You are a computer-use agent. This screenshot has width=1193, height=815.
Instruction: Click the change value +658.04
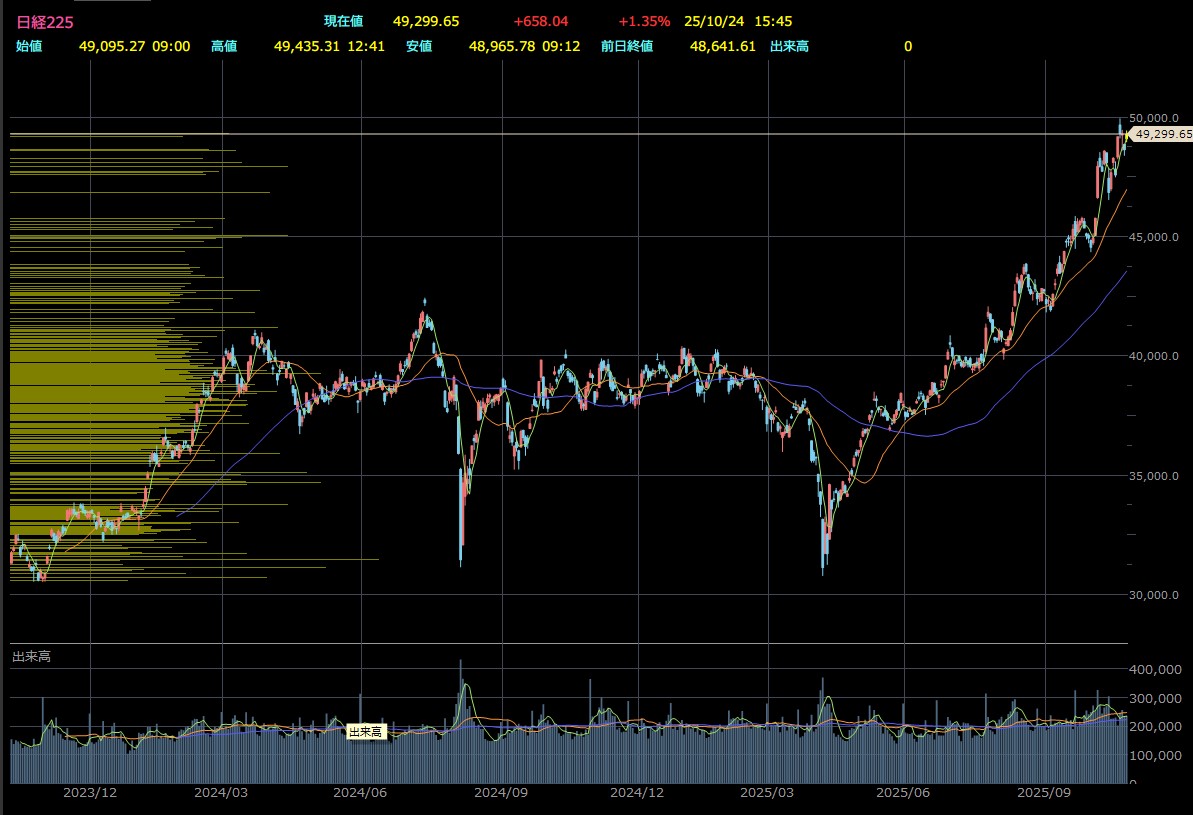[541, 21]
